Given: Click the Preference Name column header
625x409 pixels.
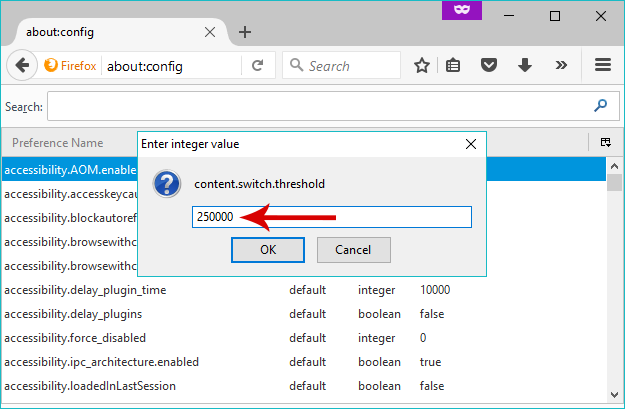Looking at the screenshot, I should tap(58, 143).
